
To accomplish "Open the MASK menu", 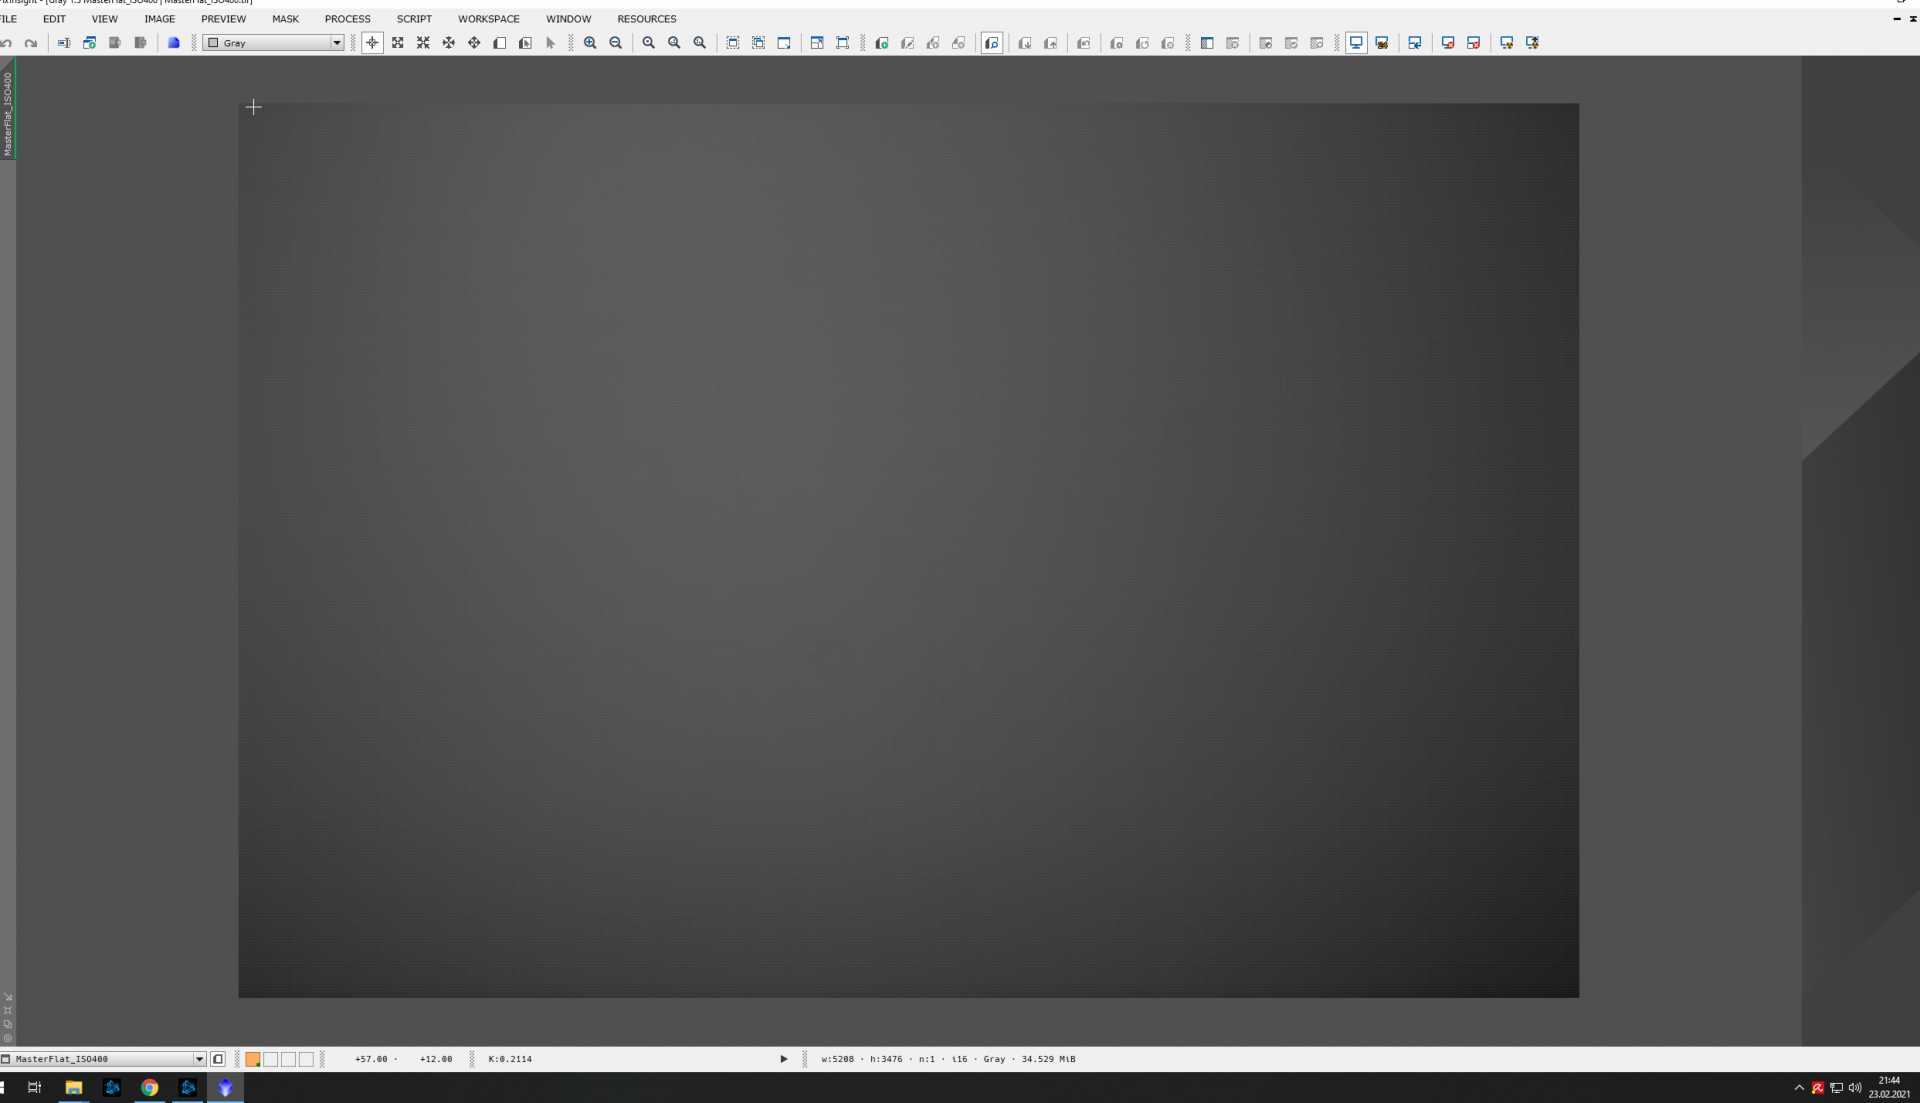I will pos(285,19).
